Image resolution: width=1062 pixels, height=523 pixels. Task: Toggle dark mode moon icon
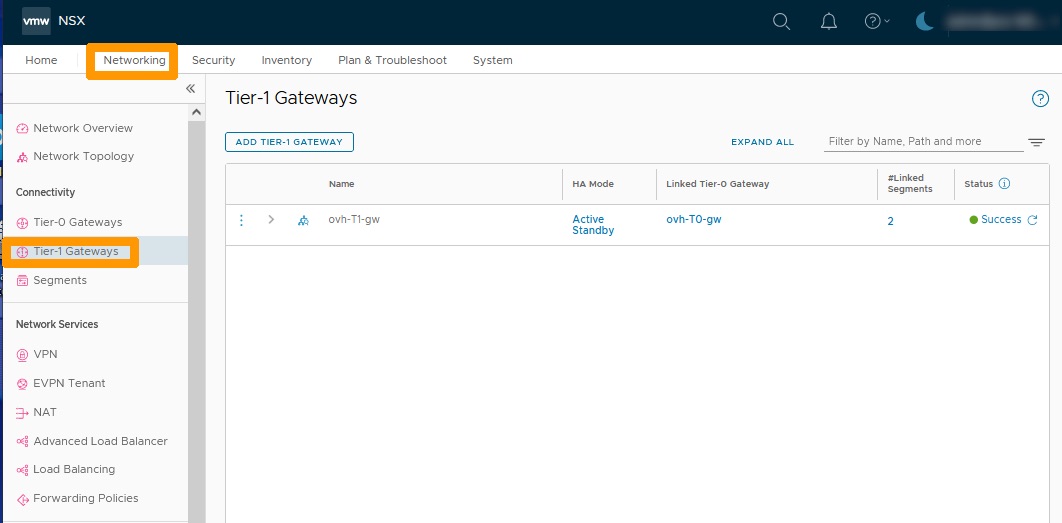[924, 22]
